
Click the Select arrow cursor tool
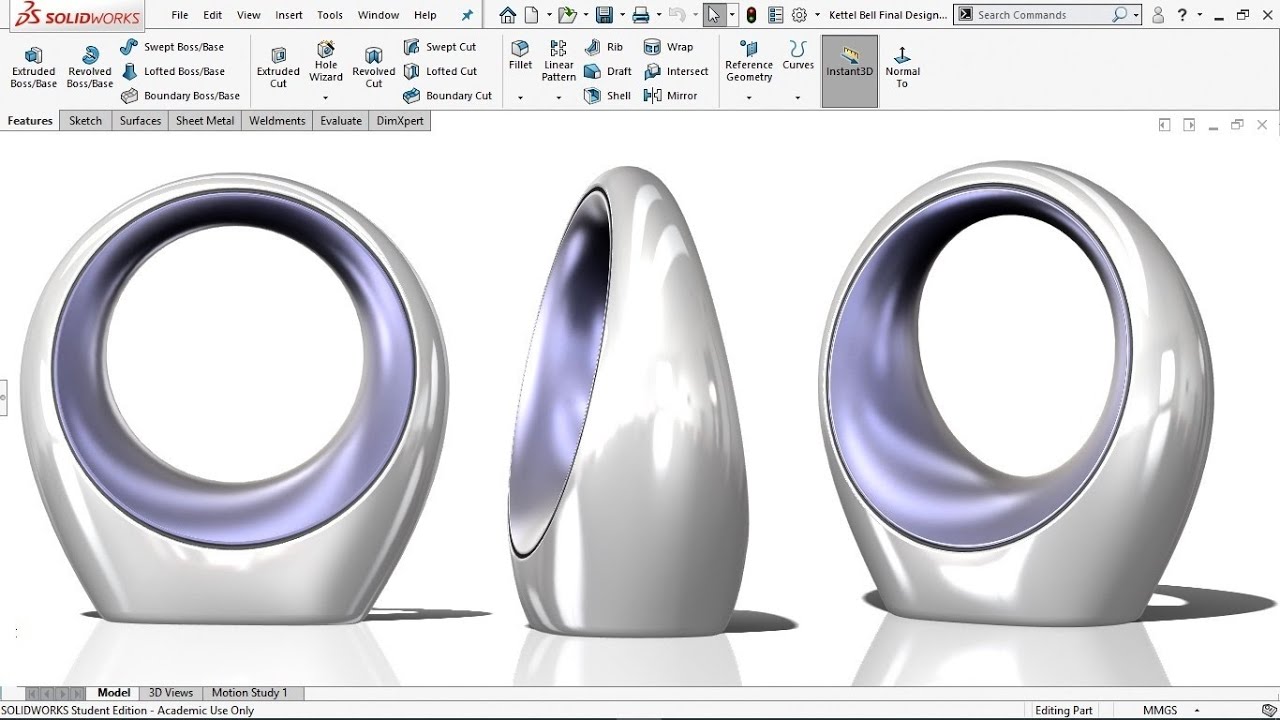(x=713, y=15)
